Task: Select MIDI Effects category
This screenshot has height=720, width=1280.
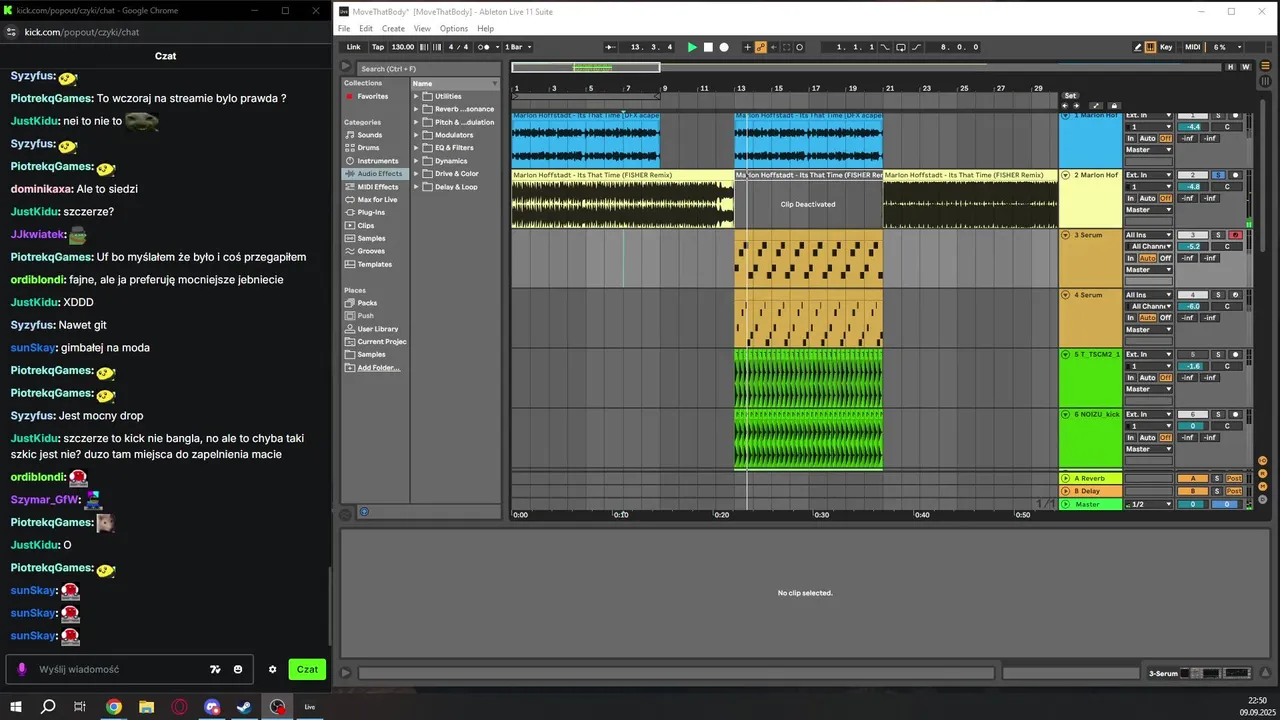Action: coord(378,187)
